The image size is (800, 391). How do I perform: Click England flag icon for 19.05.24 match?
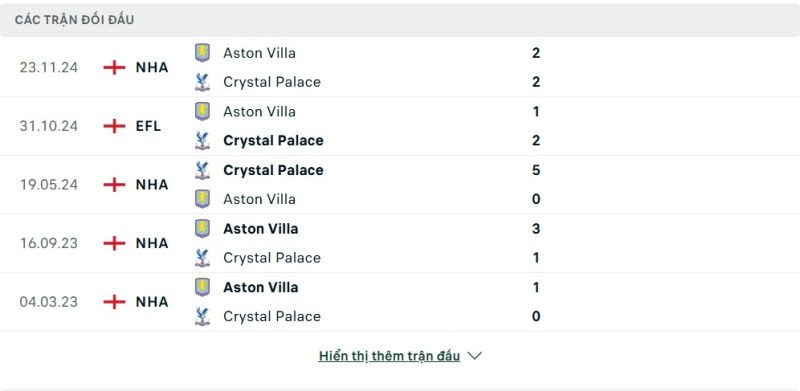(x=114, y=184)
